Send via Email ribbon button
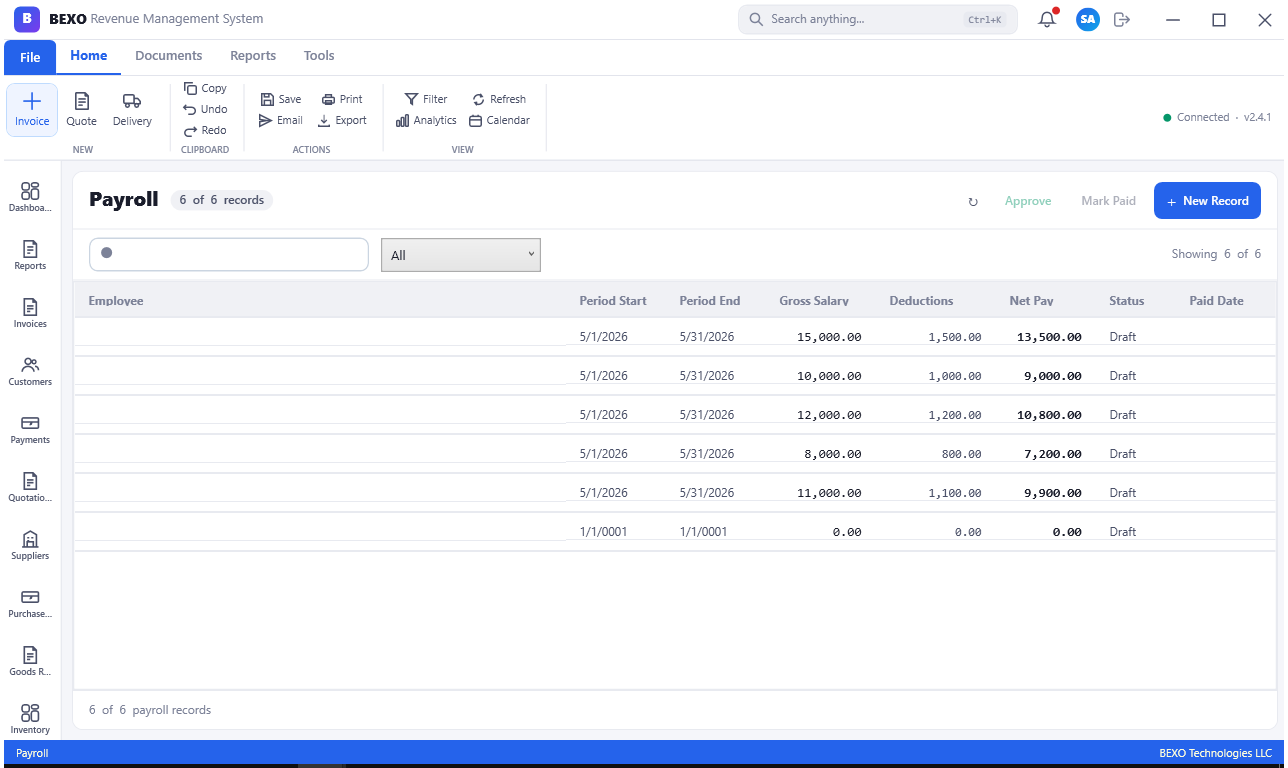This screenshot has width=1288, height=768. click(281, 120)
